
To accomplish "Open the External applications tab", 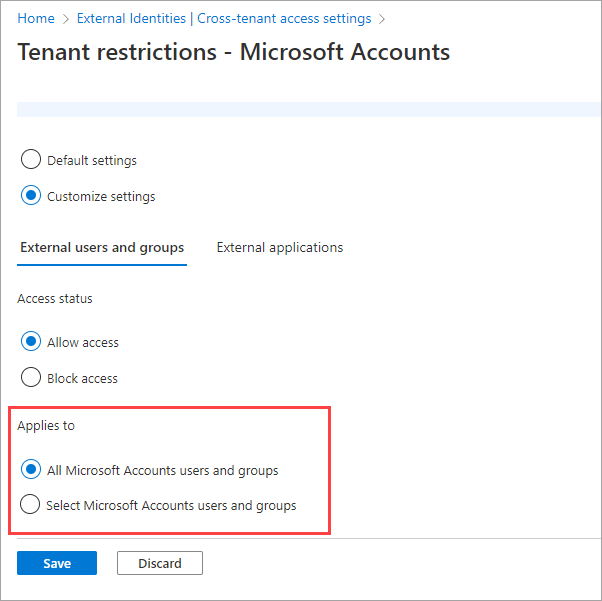I will pos(279,248).
